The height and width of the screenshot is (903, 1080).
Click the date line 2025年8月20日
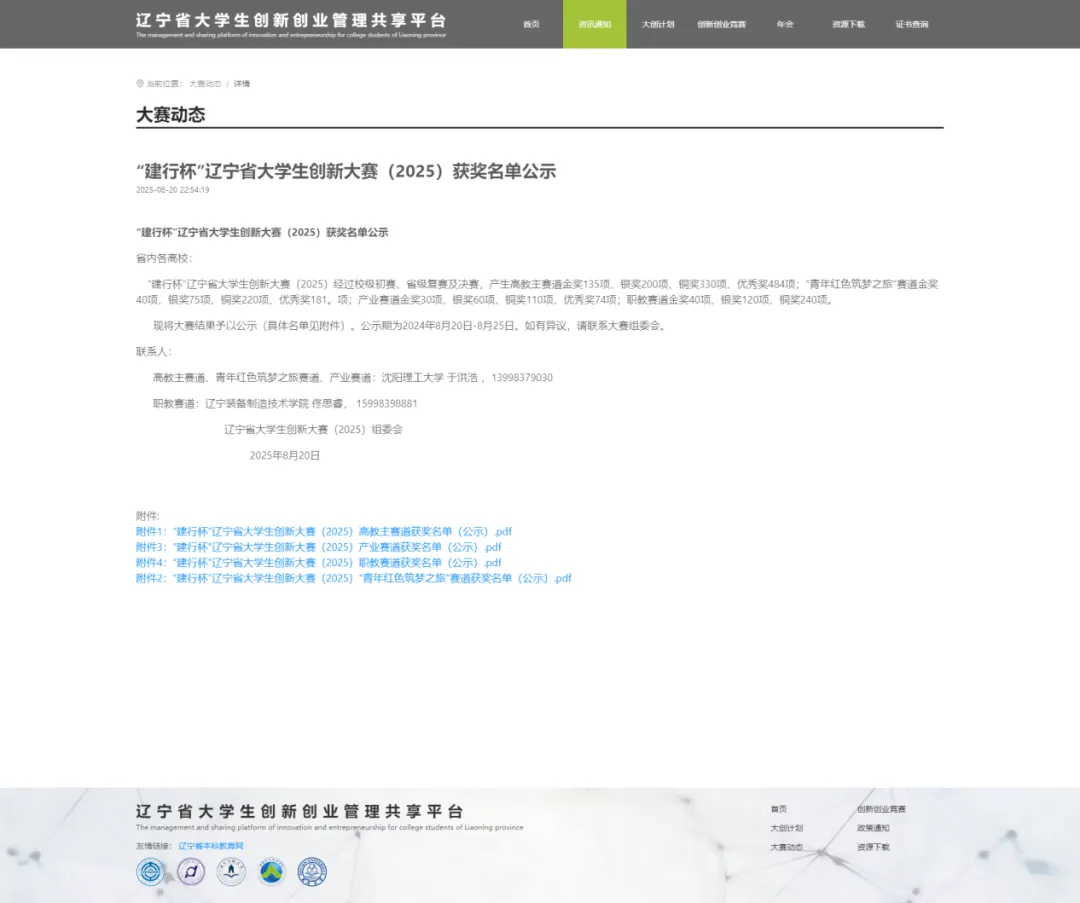284,455
